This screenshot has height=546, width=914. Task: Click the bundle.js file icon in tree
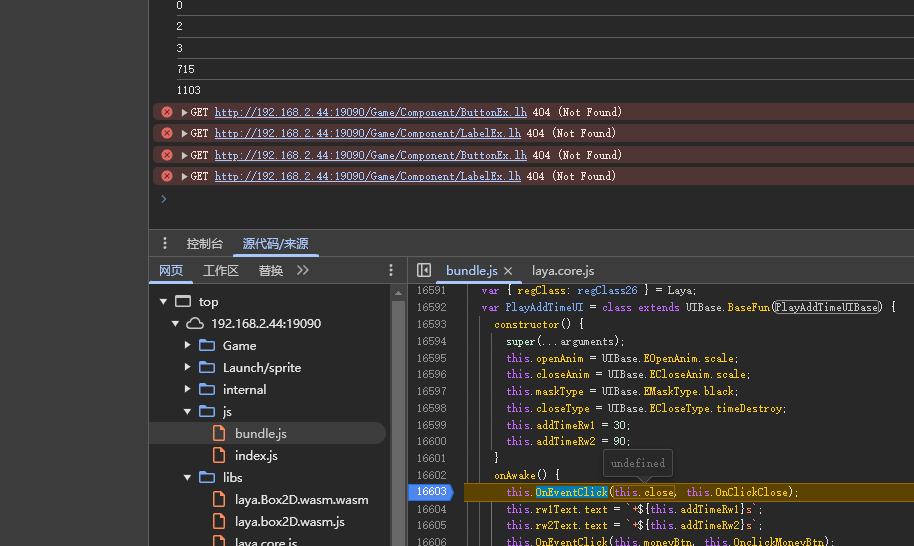(221, 433)
